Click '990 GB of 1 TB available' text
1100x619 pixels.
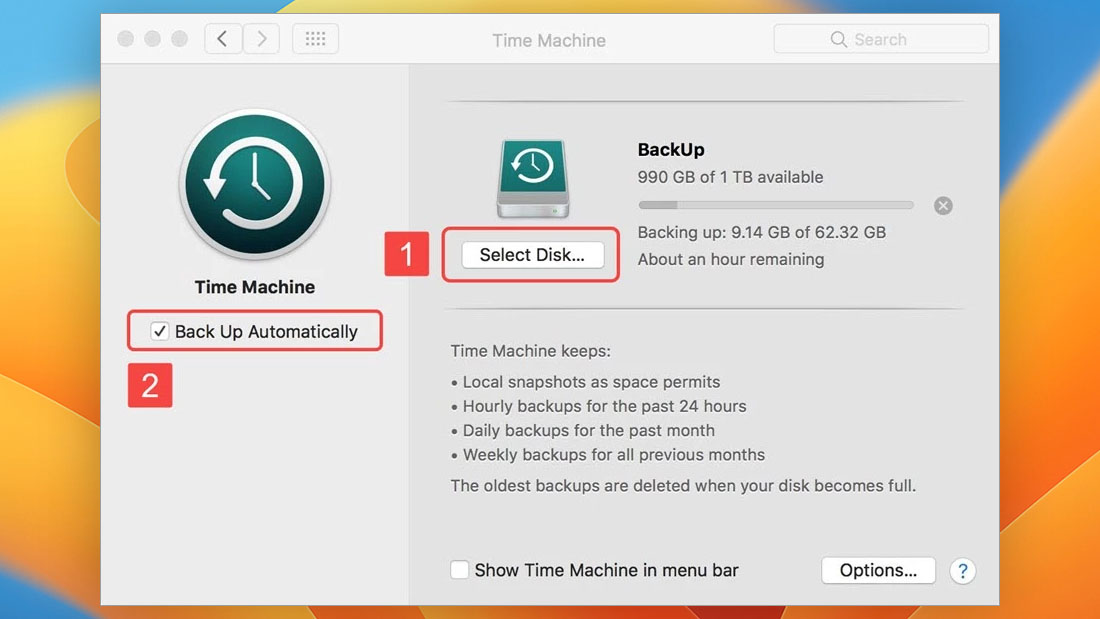pyautogui.click(x=730, y=177)
